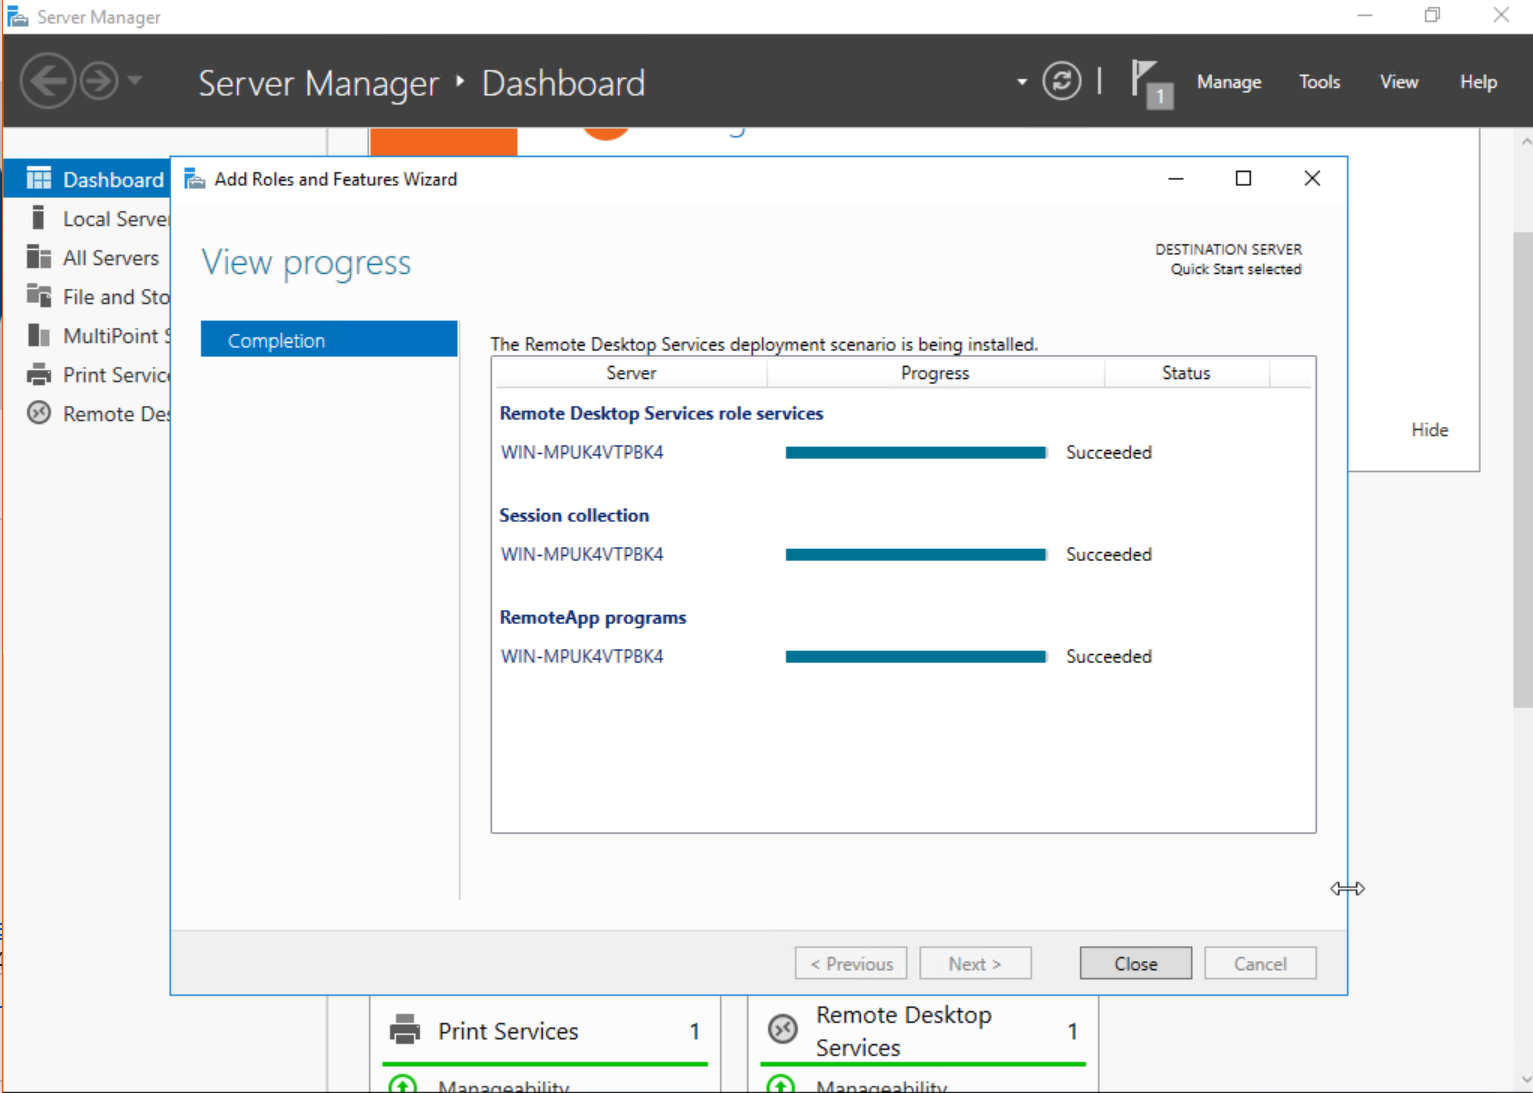1533x1093 pixels.
Task: Click the dashboard vertical scrollbar
Action: tap(1524, 470)
